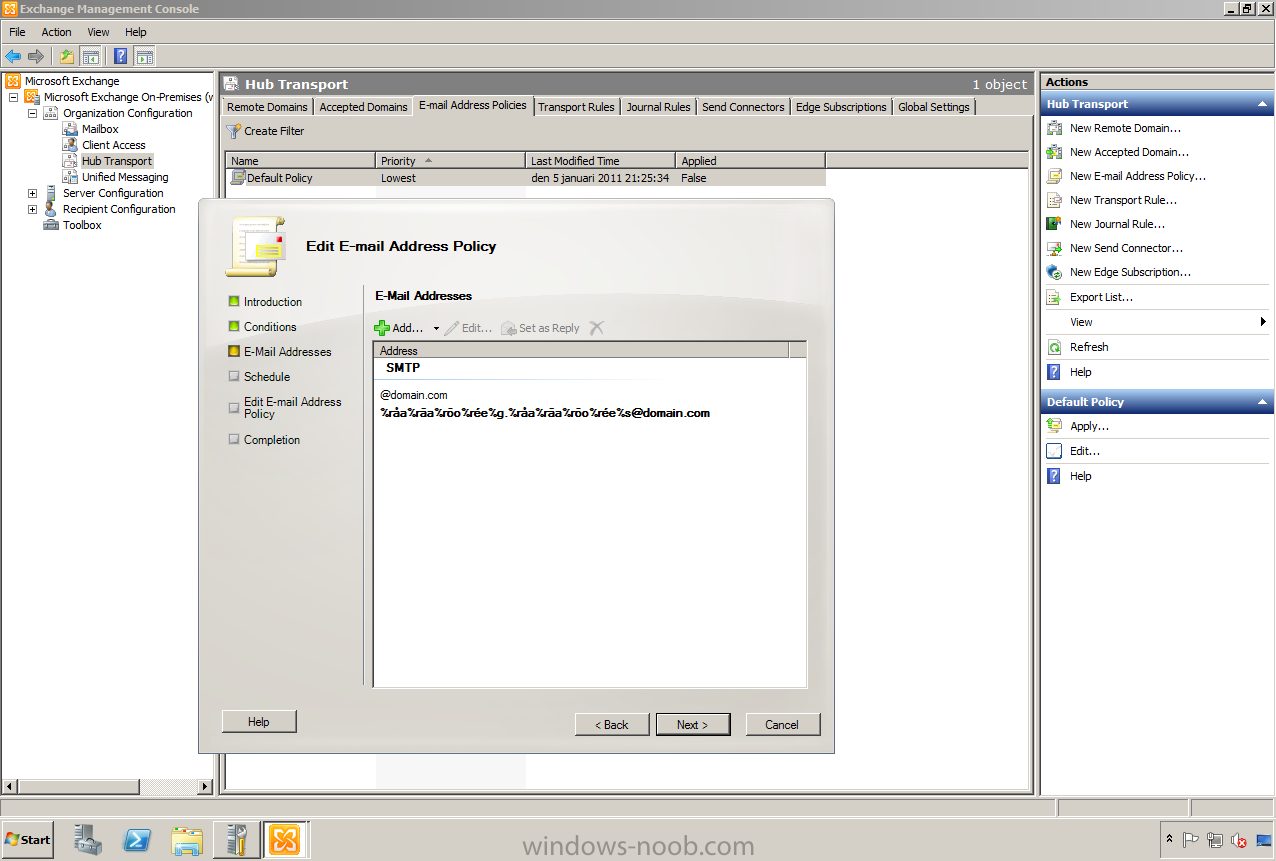This screenshot has height=861, width=1276.
Task: Select Mailbox in the tree
Action: pyautogui.click(x=100, y=129)
